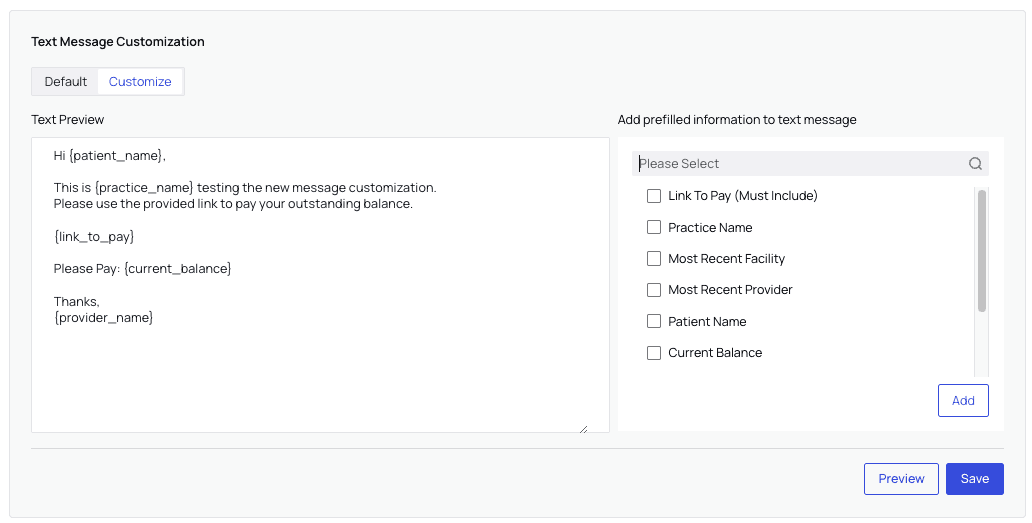1032x523 pixels.
Task: Switch to the Customize tab
Action: point(140,82)
